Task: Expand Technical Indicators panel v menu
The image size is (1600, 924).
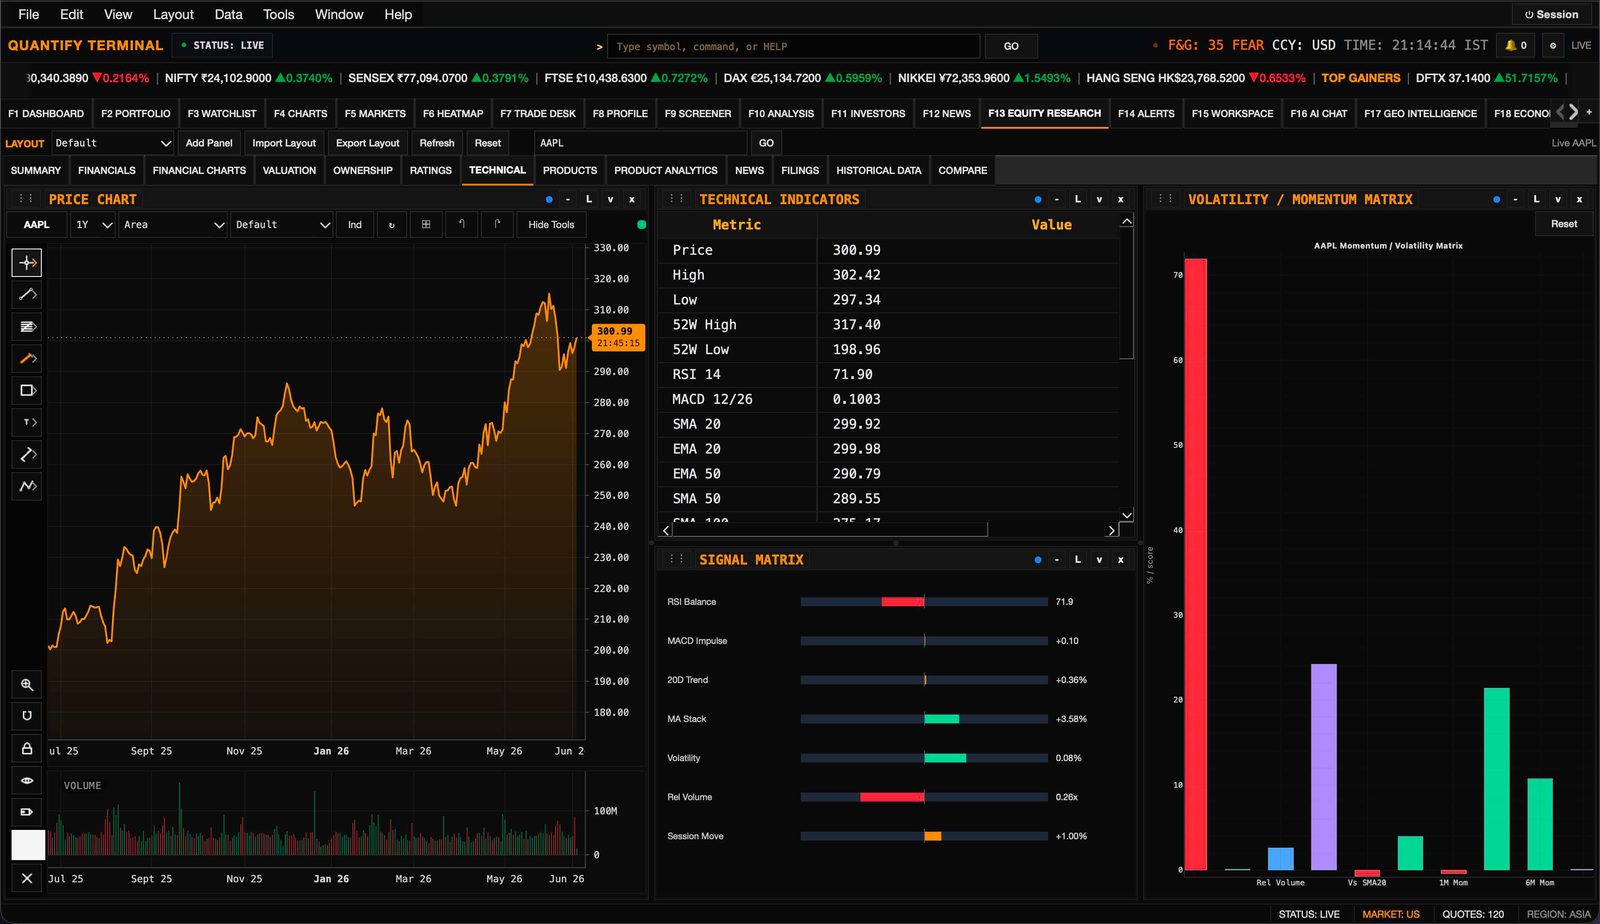Action: coord(1099,199)
